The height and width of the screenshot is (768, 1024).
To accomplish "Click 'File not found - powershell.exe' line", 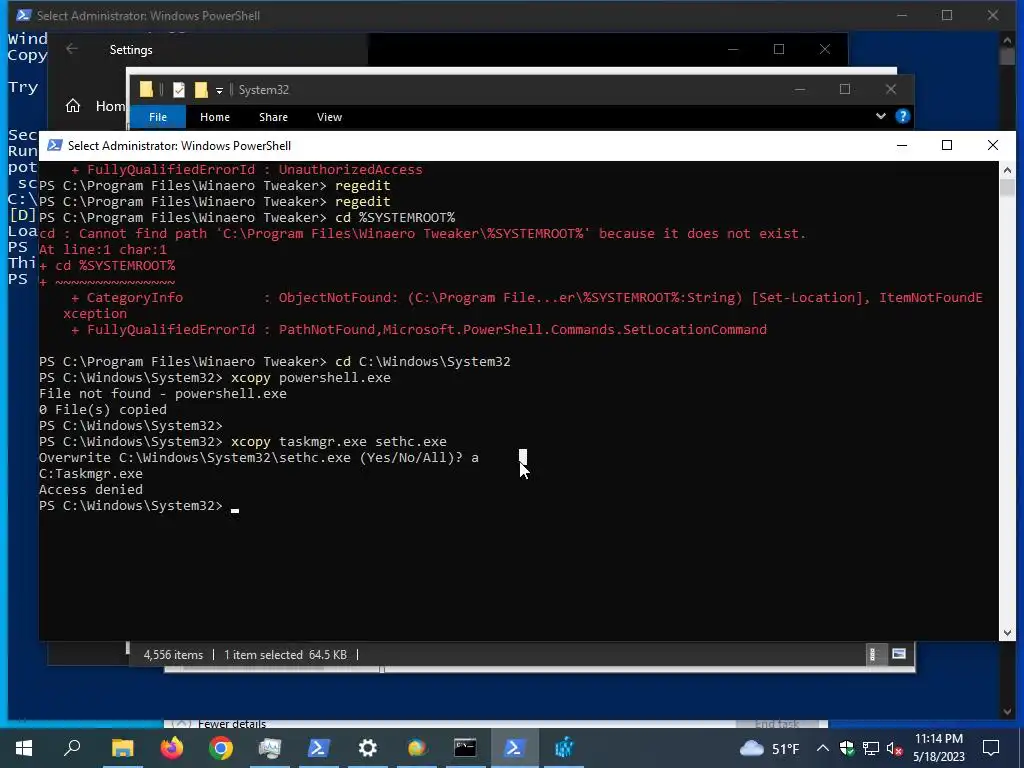I will [163, 393].
